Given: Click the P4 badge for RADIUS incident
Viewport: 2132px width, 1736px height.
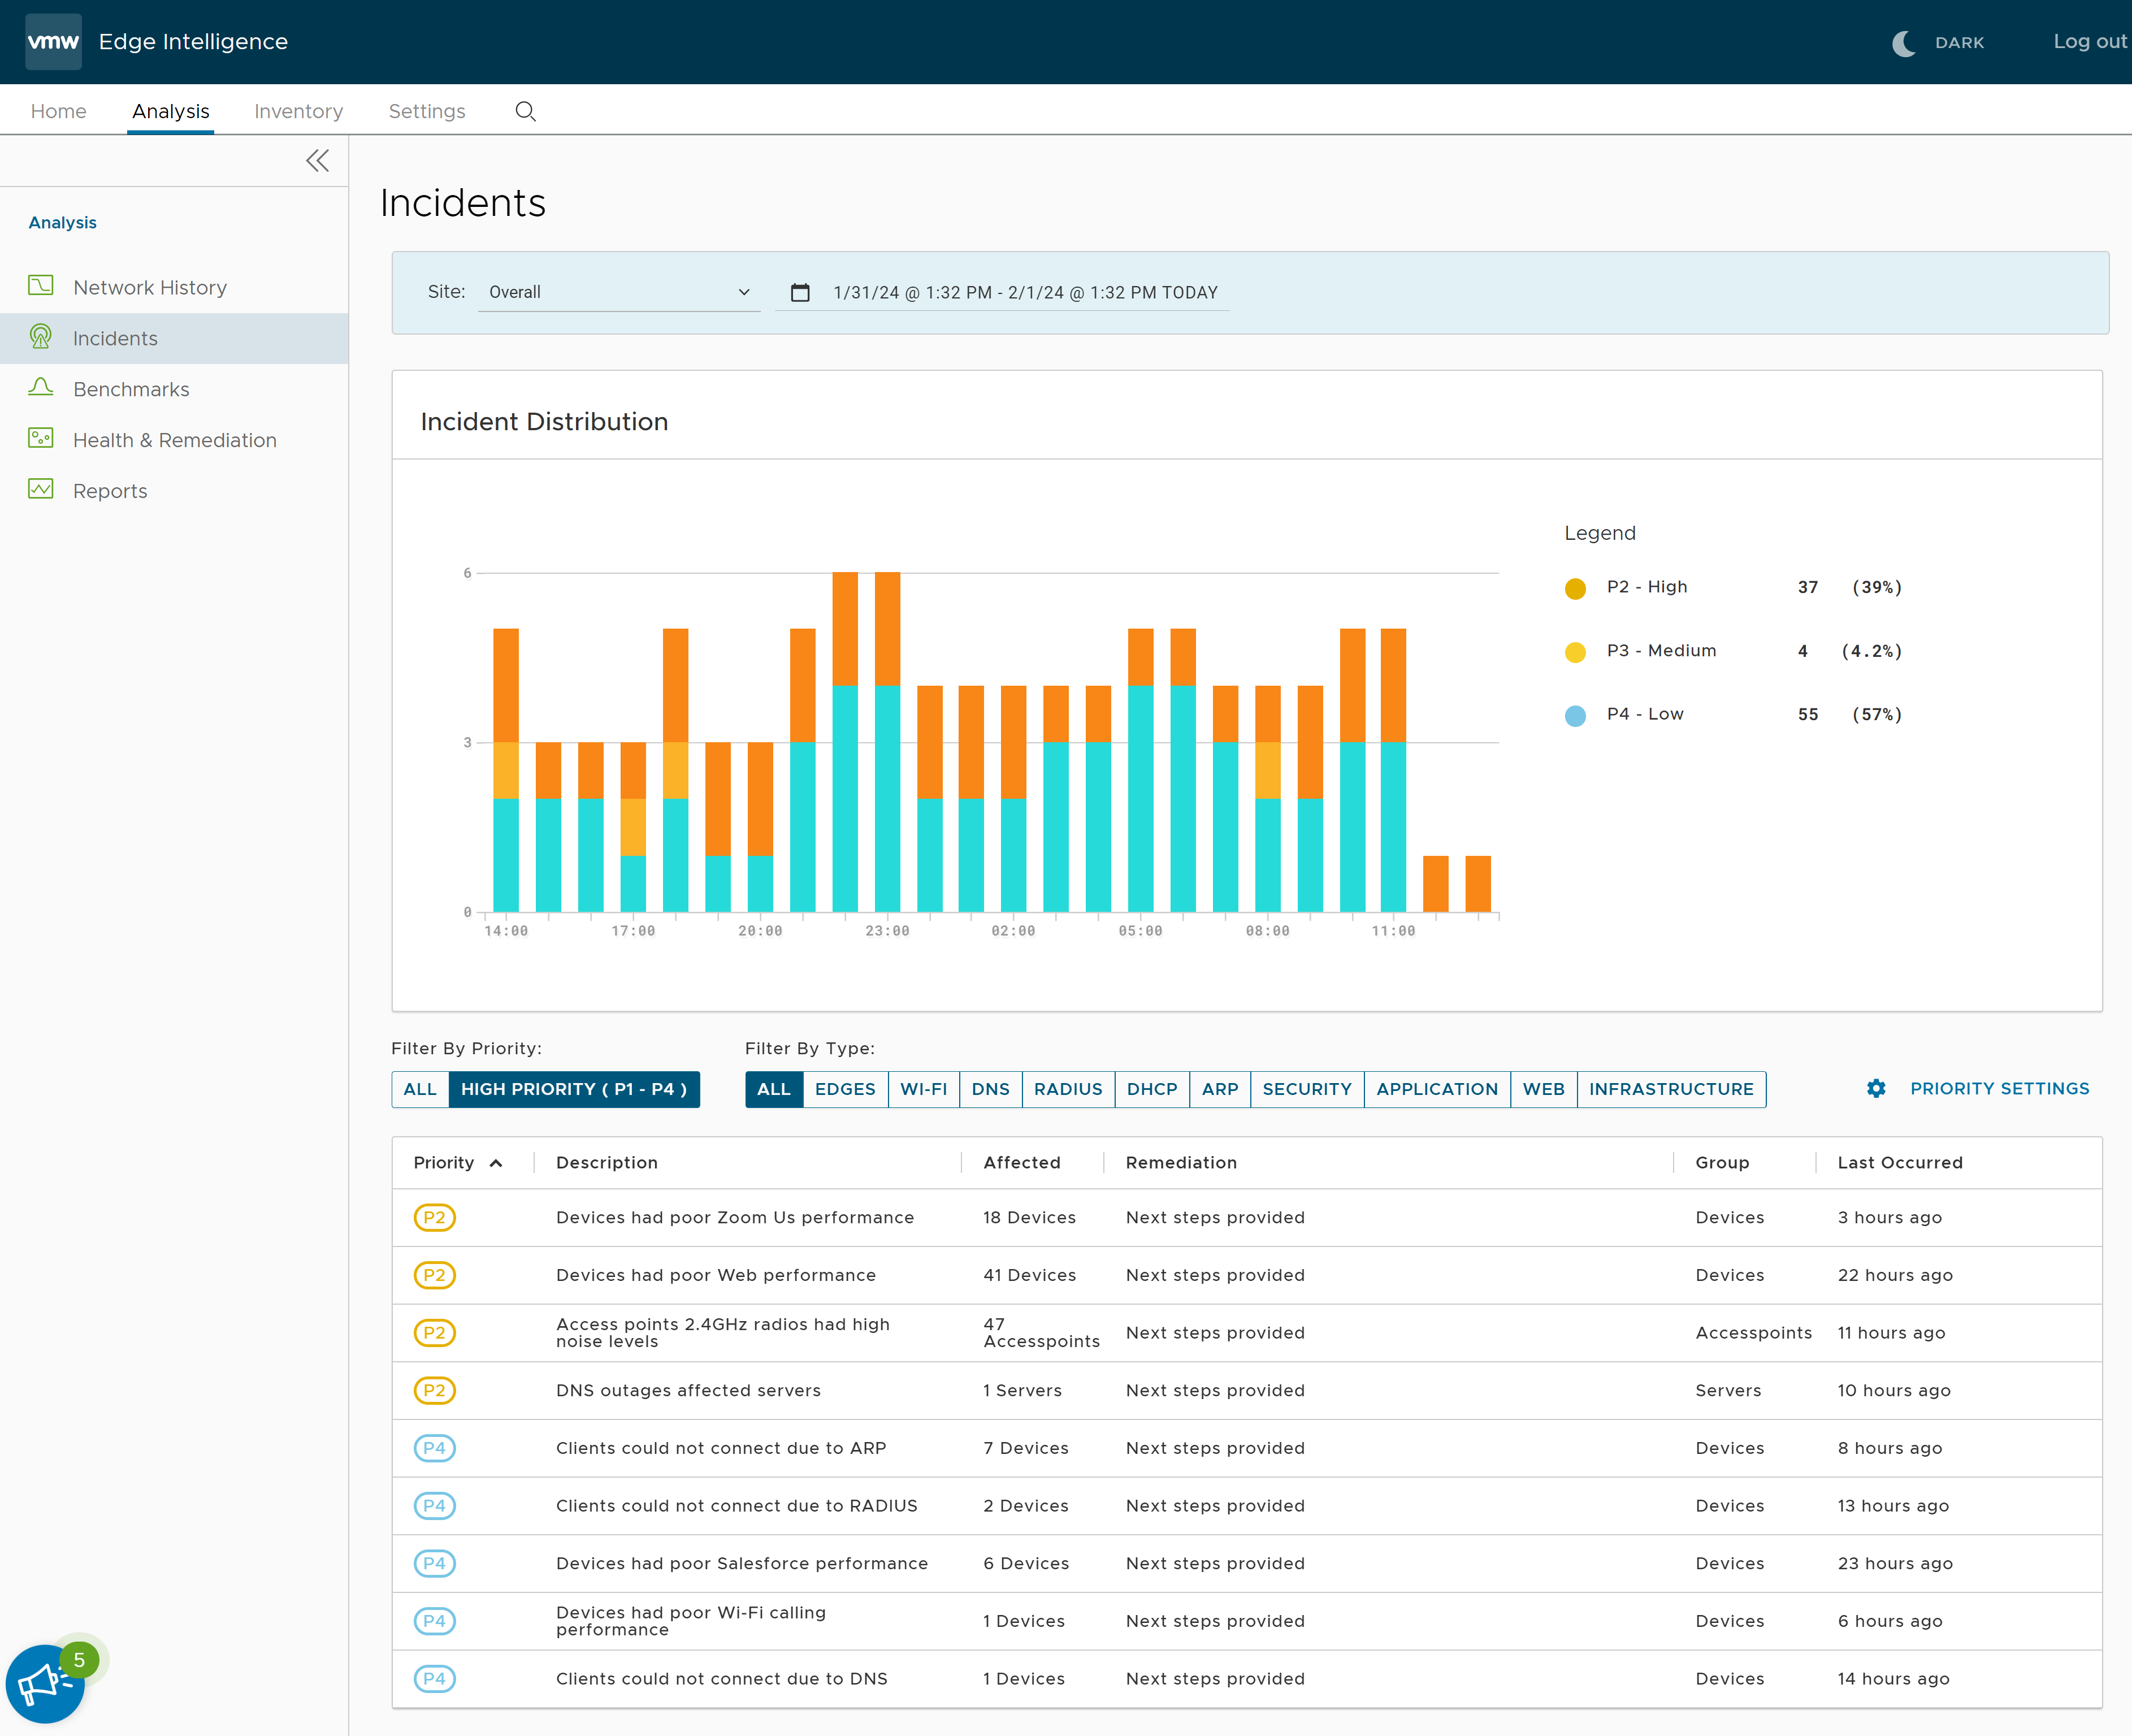Looking at the screenshot, I should click(x=435, y=1506).
